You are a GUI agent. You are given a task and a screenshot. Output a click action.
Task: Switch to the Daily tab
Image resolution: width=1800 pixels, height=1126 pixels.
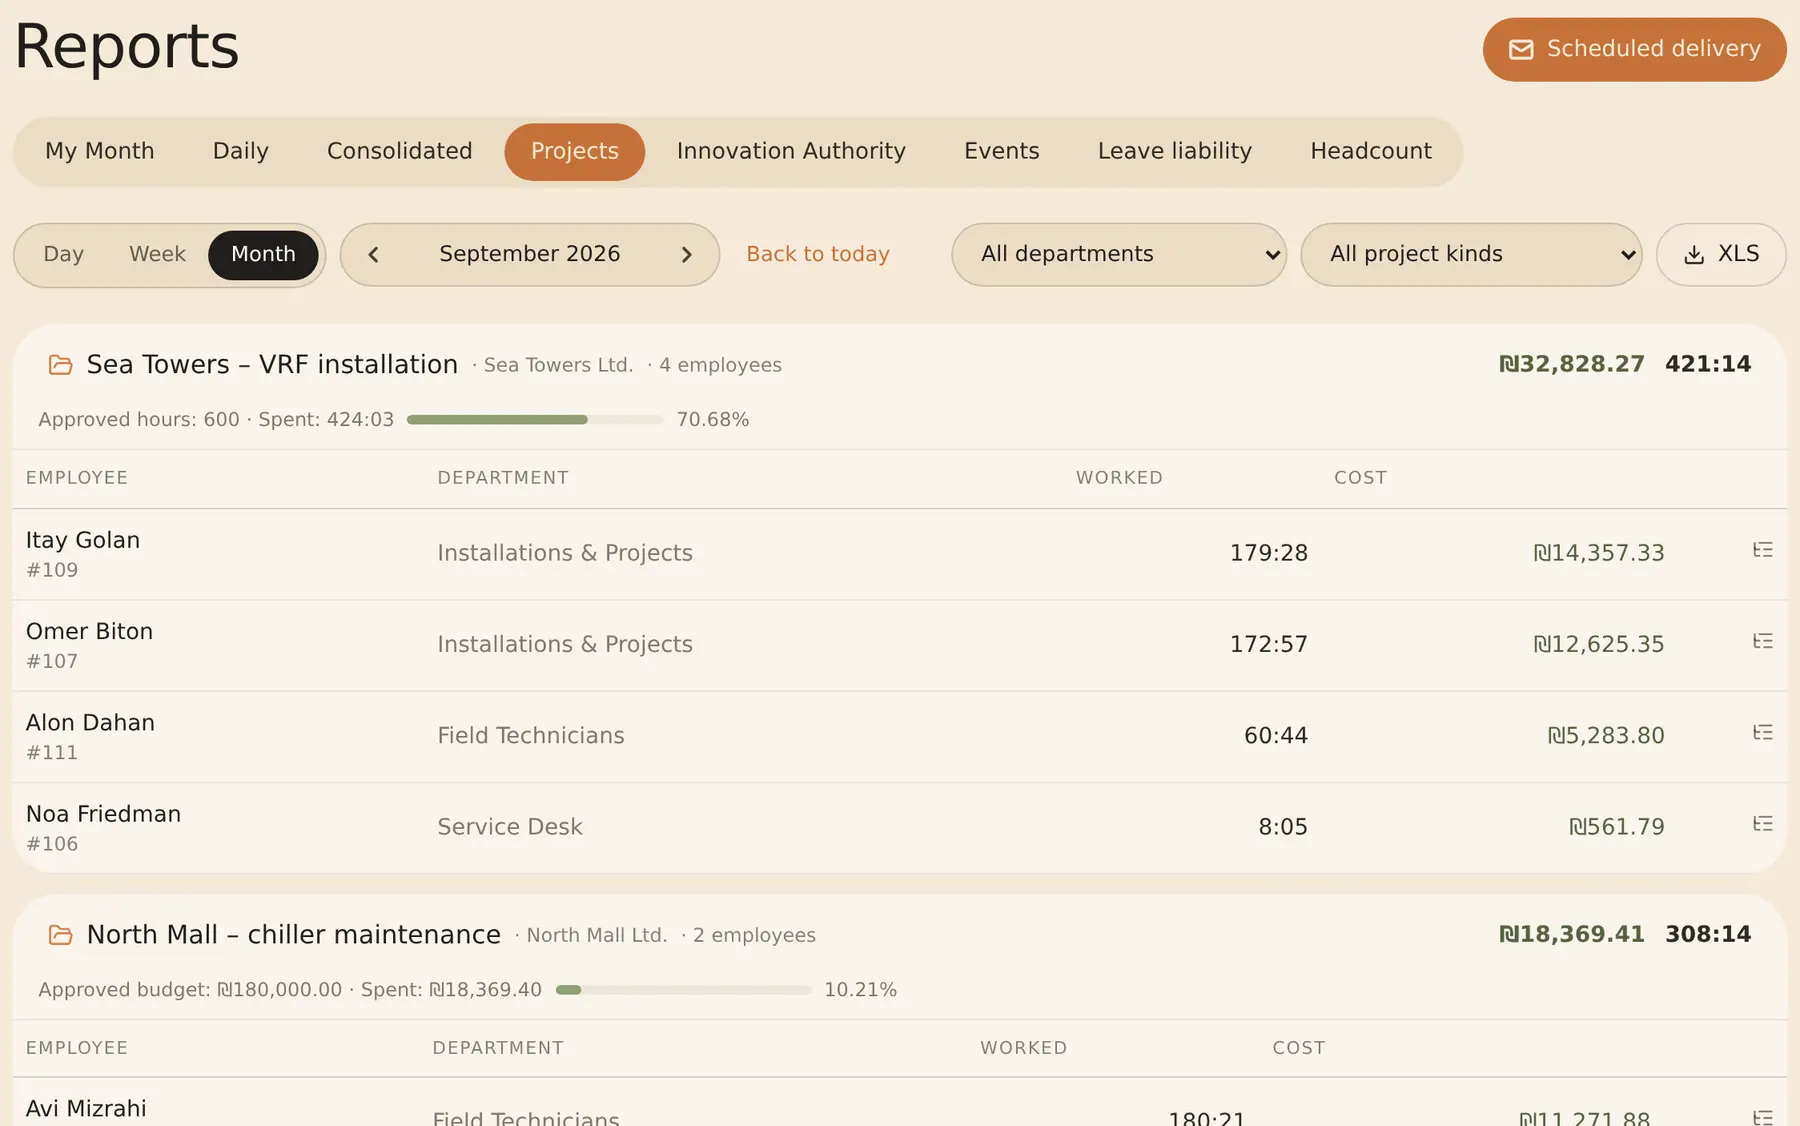click(x=240, y=151)
